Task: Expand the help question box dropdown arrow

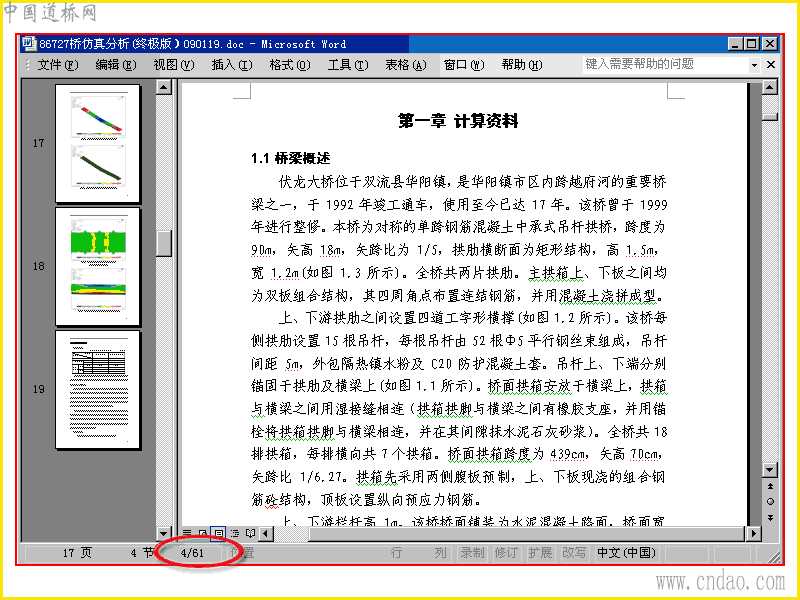Action: point(754,65)
